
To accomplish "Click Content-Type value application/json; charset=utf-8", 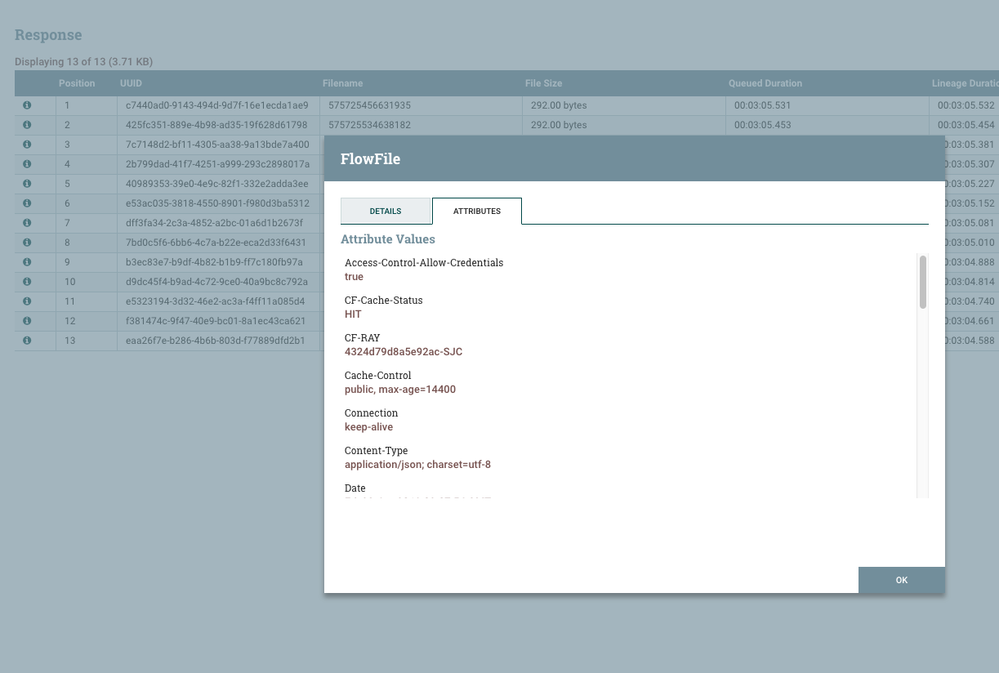I will (x=418, y=465).
